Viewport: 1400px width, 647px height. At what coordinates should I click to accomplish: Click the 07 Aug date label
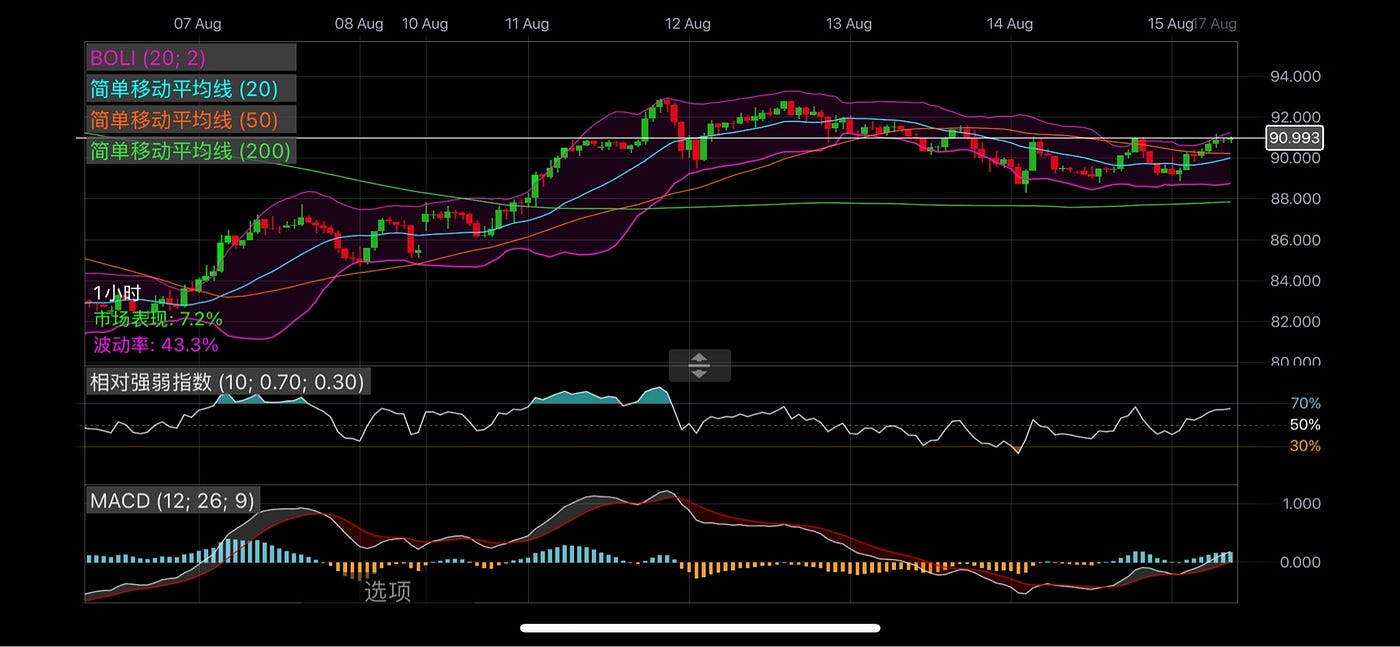[198, 23]
